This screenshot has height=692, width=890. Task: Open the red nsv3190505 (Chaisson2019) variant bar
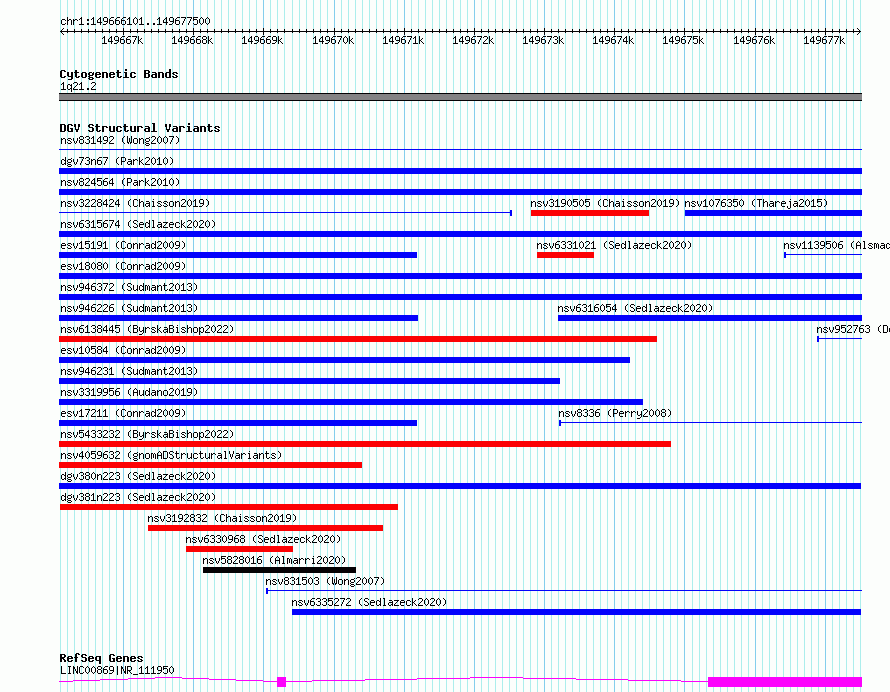point(590,213)
